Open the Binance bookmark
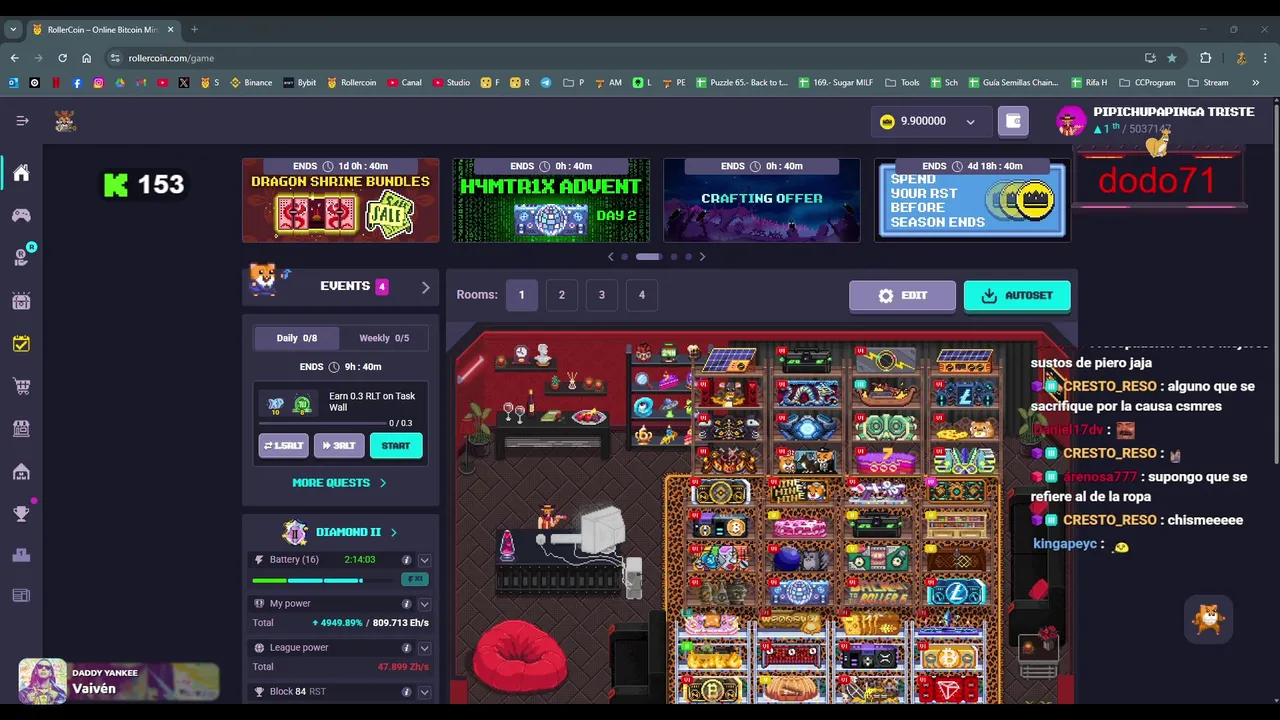 [x=251, y=83]
